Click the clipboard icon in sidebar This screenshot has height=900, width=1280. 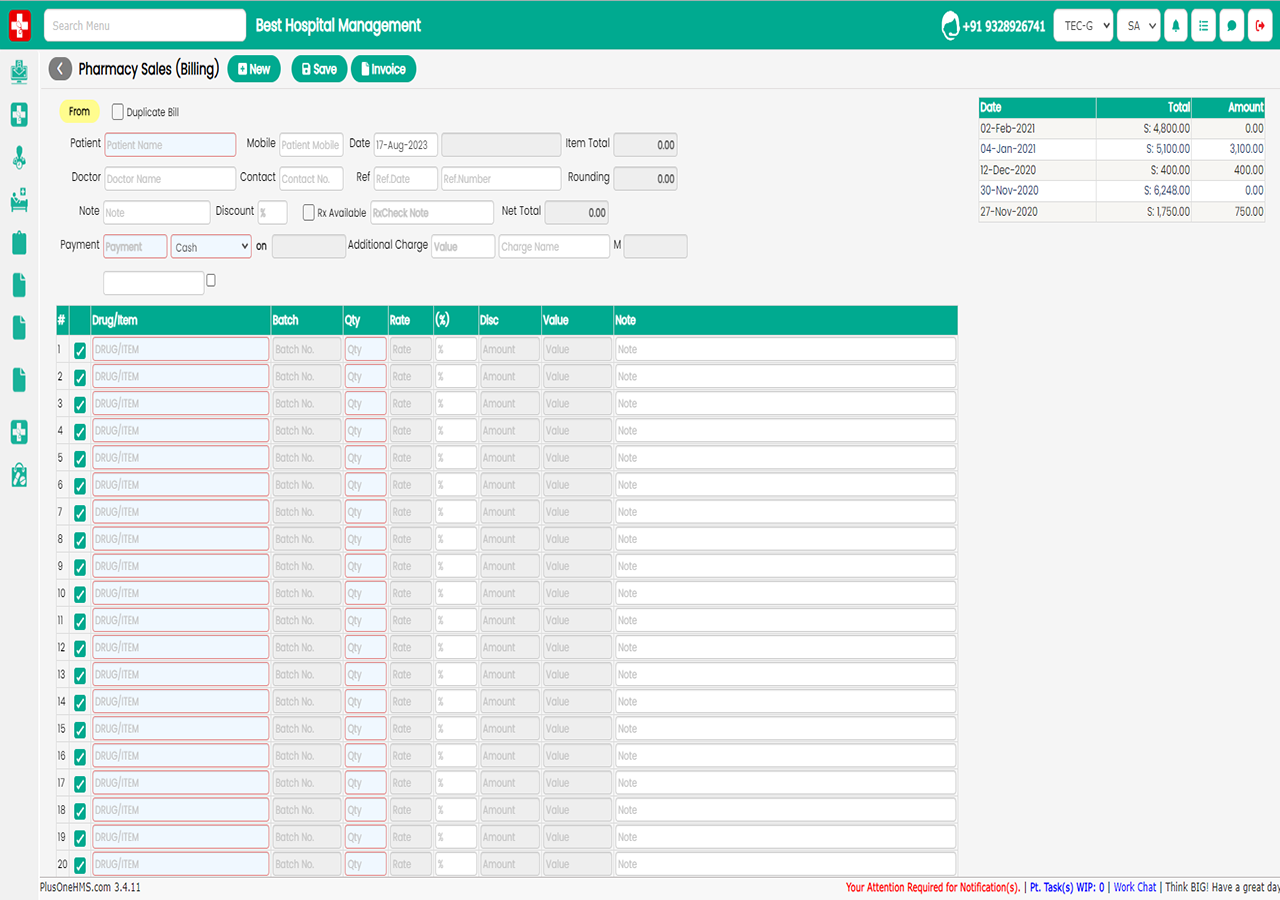coord(19,243)
